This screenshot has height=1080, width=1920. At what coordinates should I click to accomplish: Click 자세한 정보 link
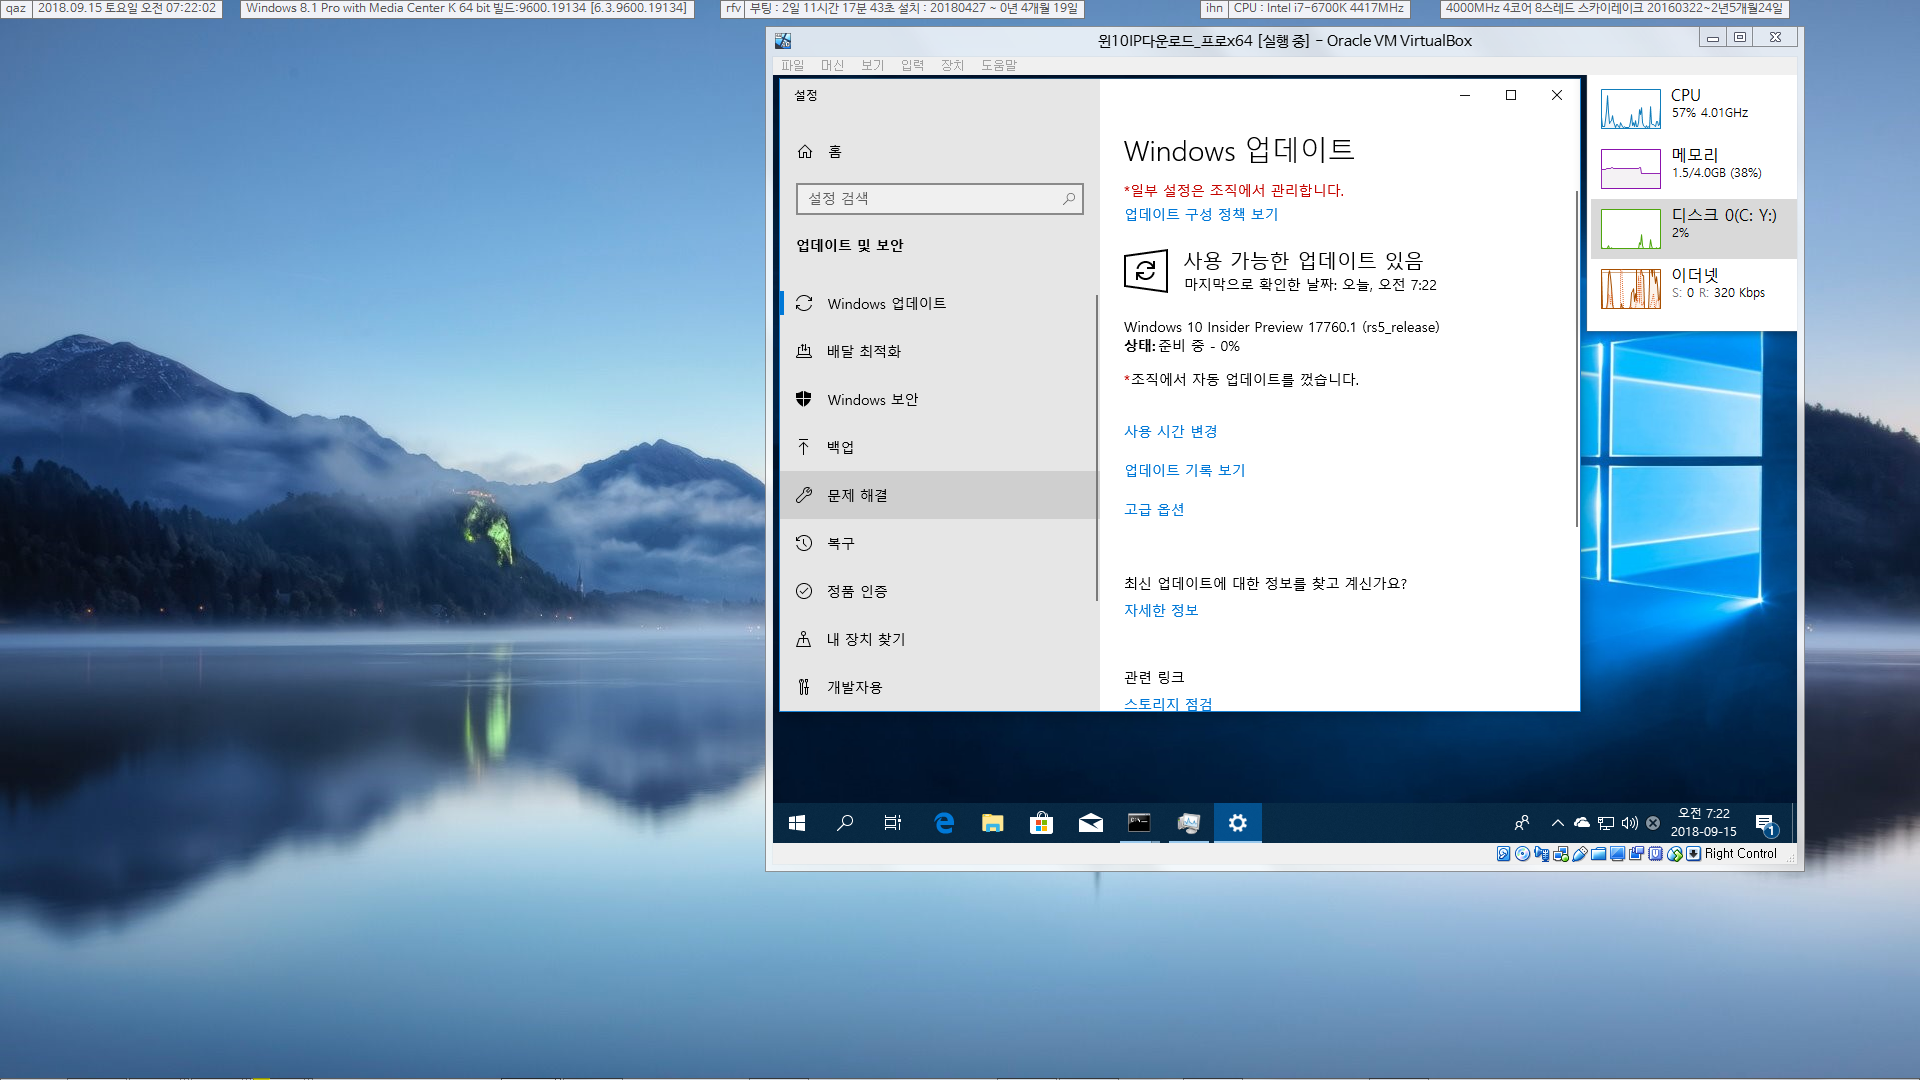[1161, 610]
